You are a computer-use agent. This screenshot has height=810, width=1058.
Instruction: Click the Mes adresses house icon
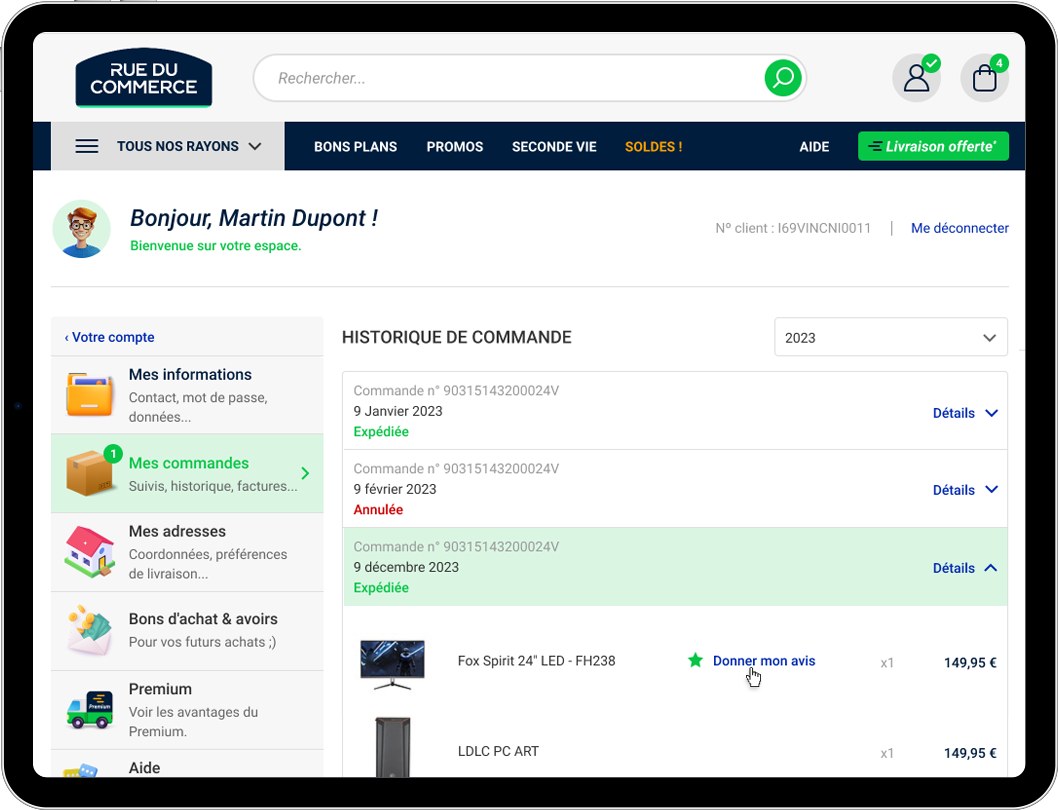coord(90,551)
